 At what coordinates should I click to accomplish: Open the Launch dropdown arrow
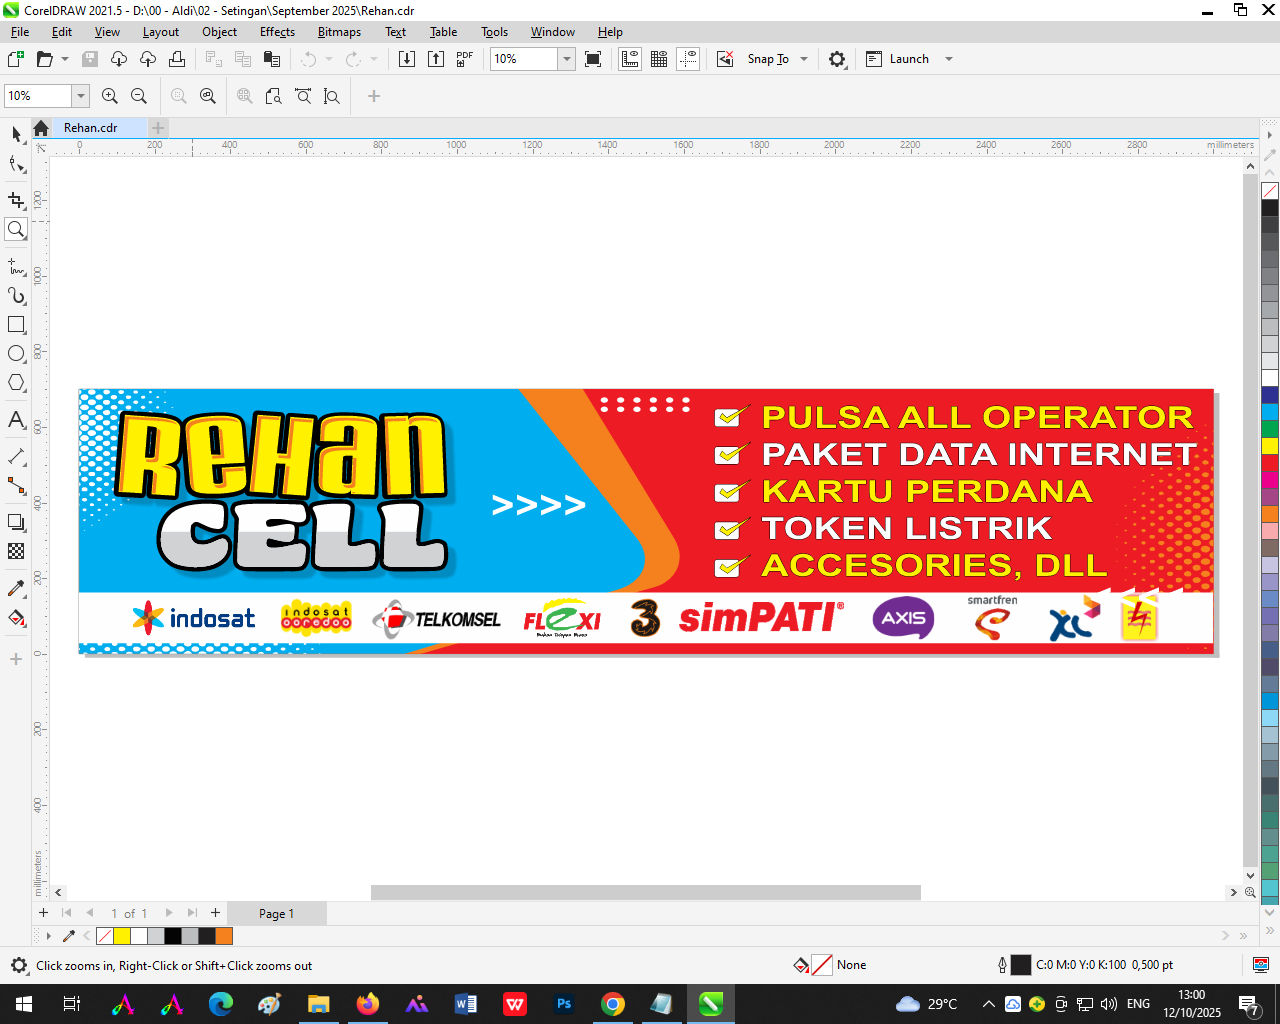click(949, 59)
